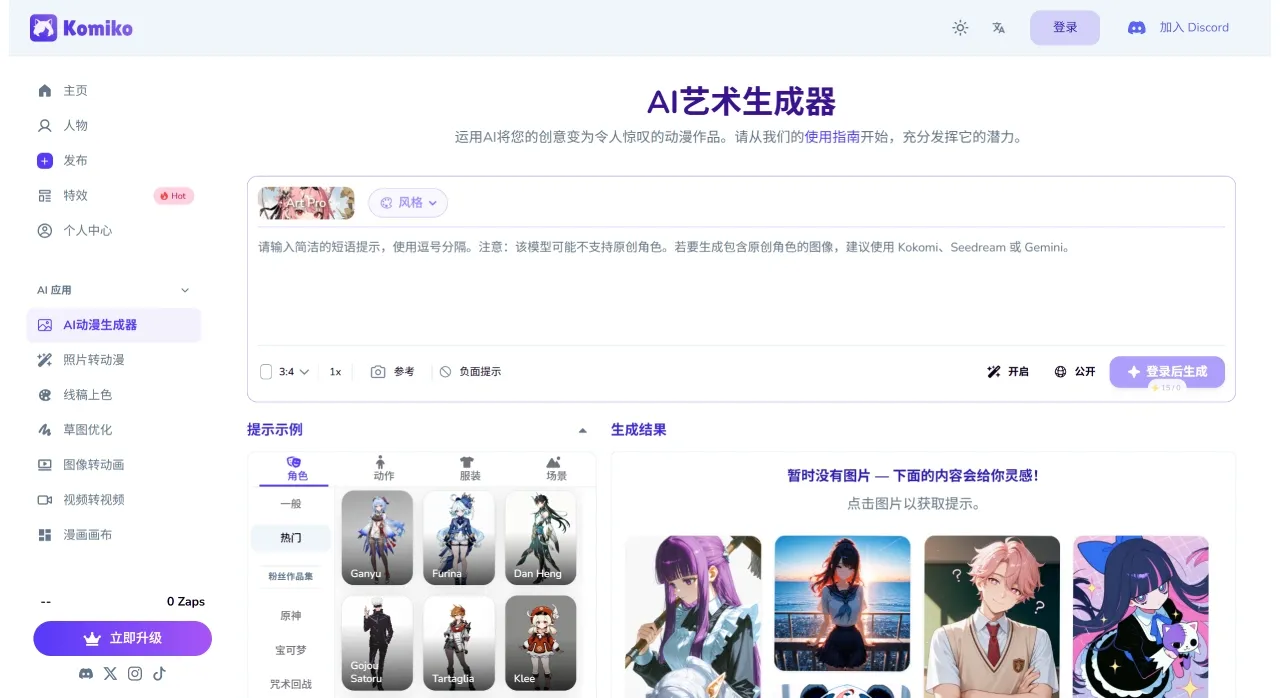Switch to the 场景 tab
This screenshot has height=698, width=1280.
pyautogui.click(x=555, y=468)
